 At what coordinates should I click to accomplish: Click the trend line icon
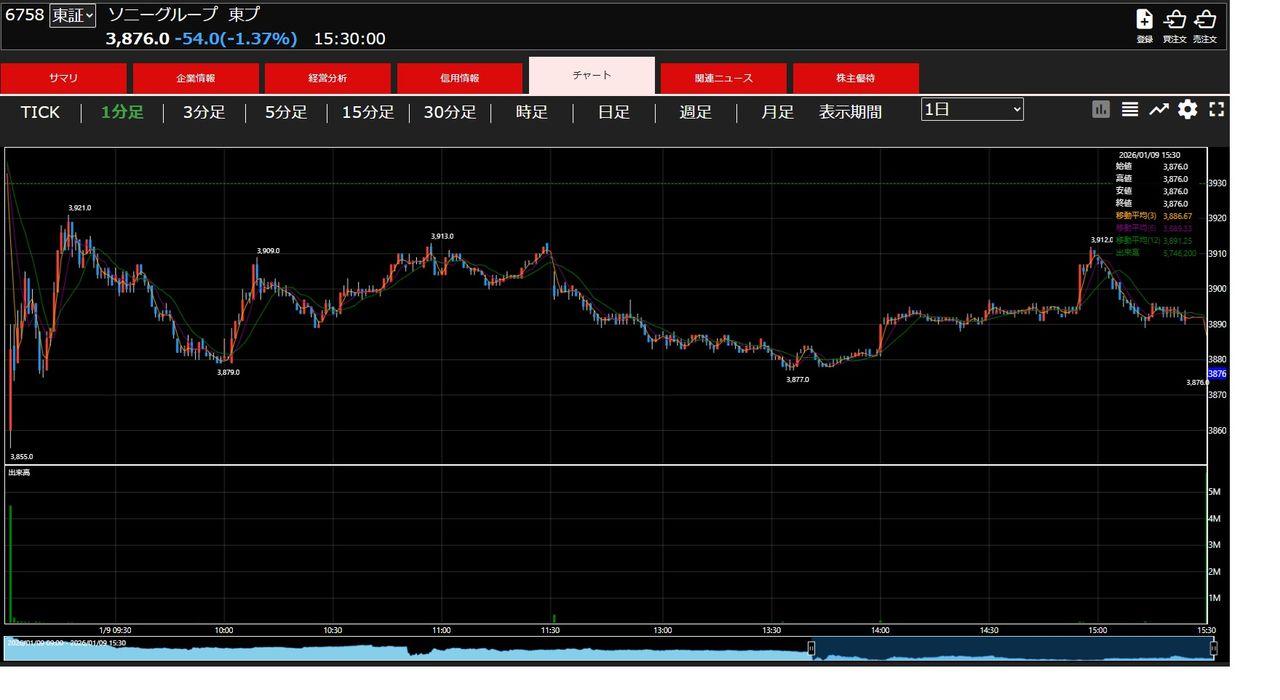coord(1158,110)
